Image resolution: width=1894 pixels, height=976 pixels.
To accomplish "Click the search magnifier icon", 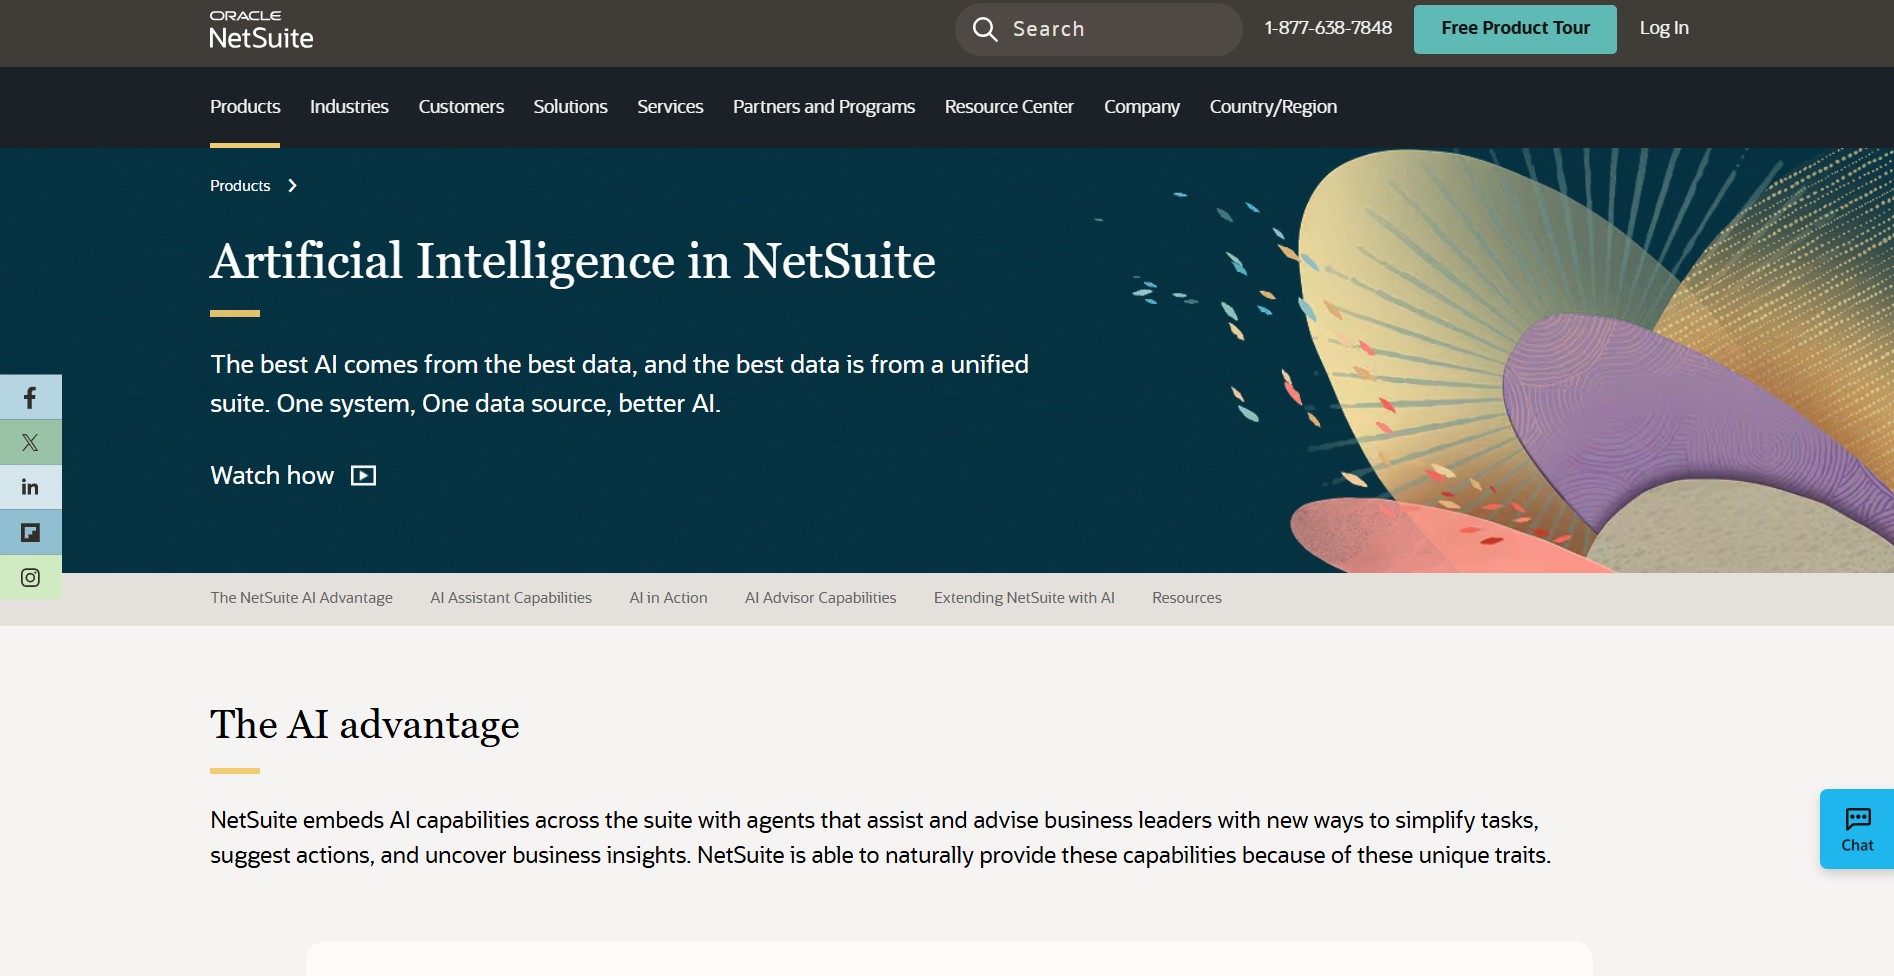I will [x=985, y=29].
